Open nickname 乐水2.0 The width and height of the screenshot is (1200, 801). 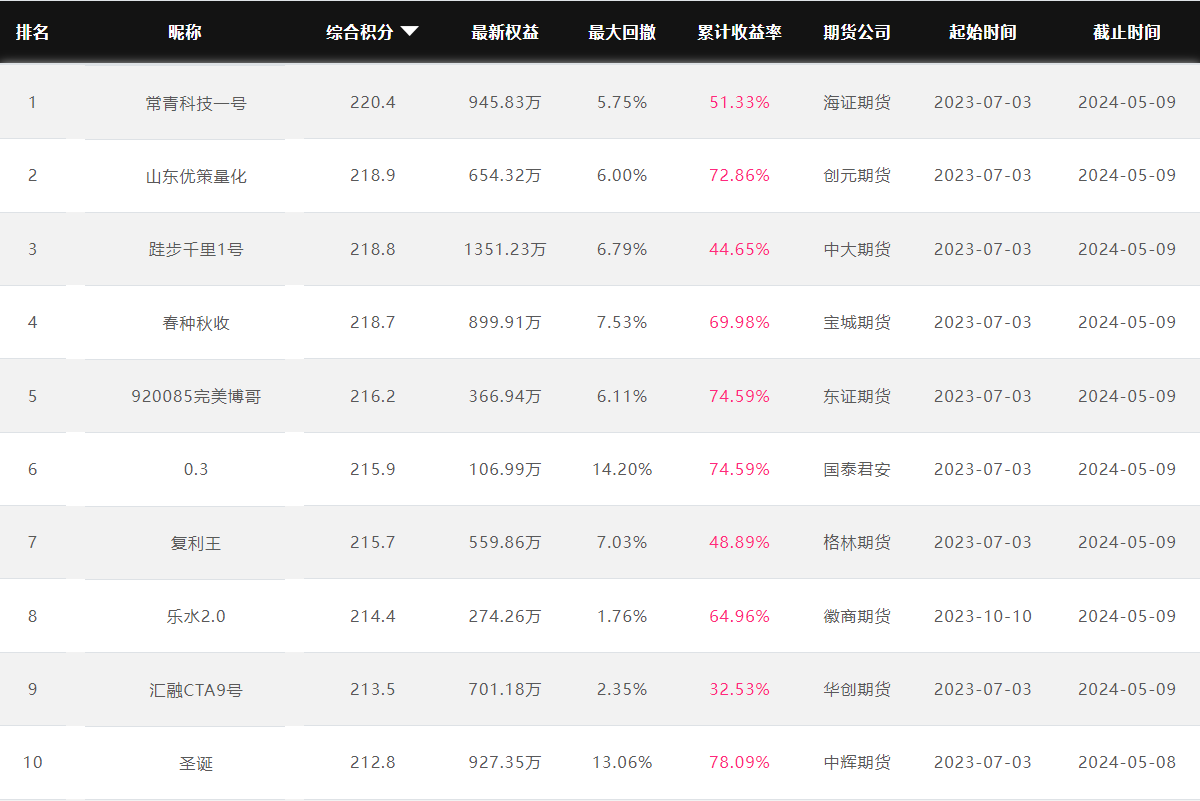(x=196, y=616)
